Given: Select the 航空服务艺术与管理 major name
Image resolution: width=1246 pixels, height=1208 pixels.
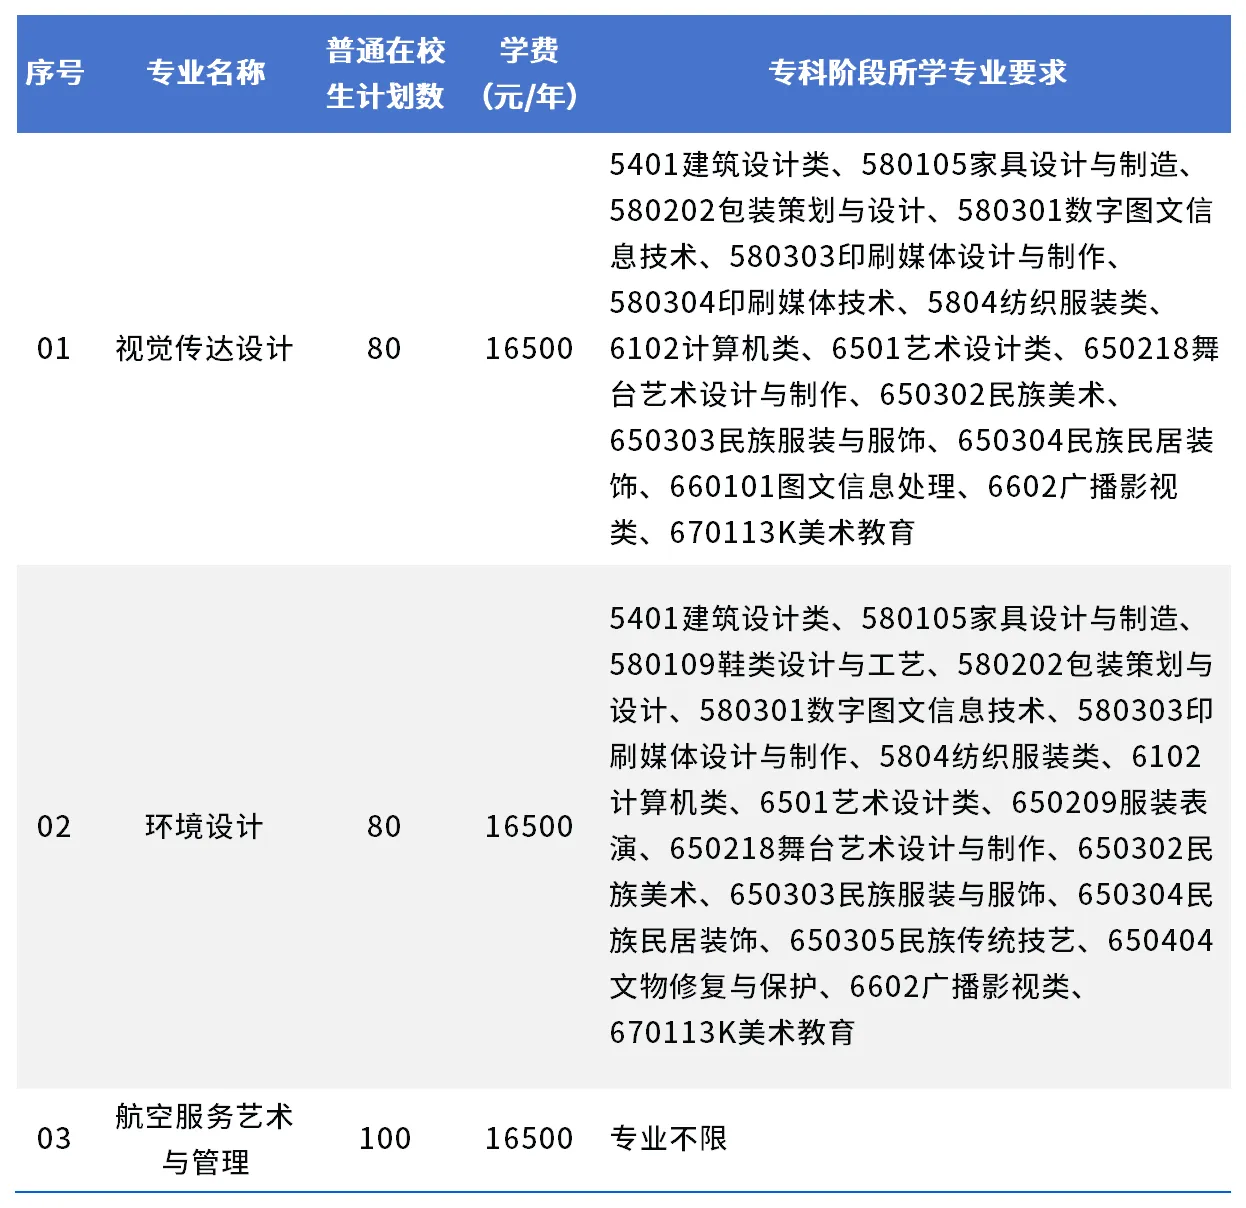Looking at the screenshot, I should click(205, 1139).
